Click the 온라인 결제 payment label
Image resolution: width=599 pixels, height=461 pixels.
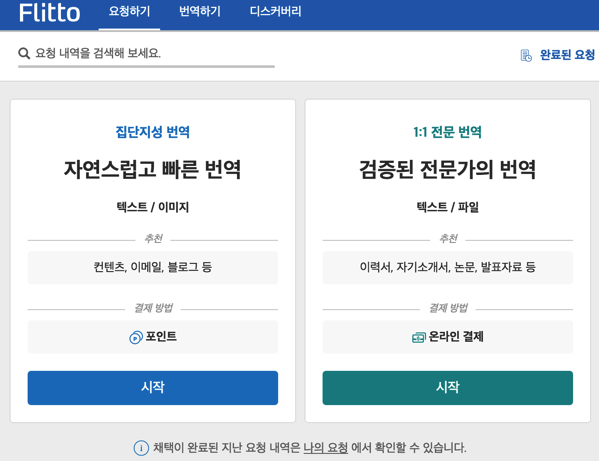pyautogui.click(x=456, y=336)
